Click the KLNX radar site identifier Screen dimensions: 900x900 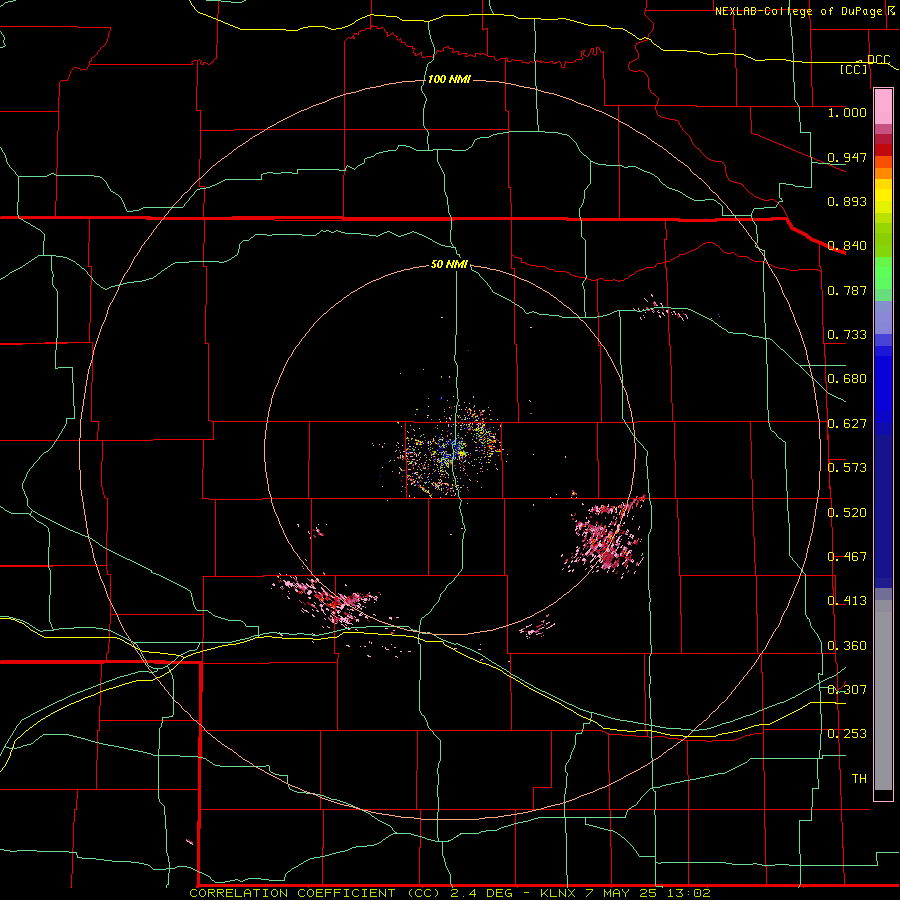559,893
